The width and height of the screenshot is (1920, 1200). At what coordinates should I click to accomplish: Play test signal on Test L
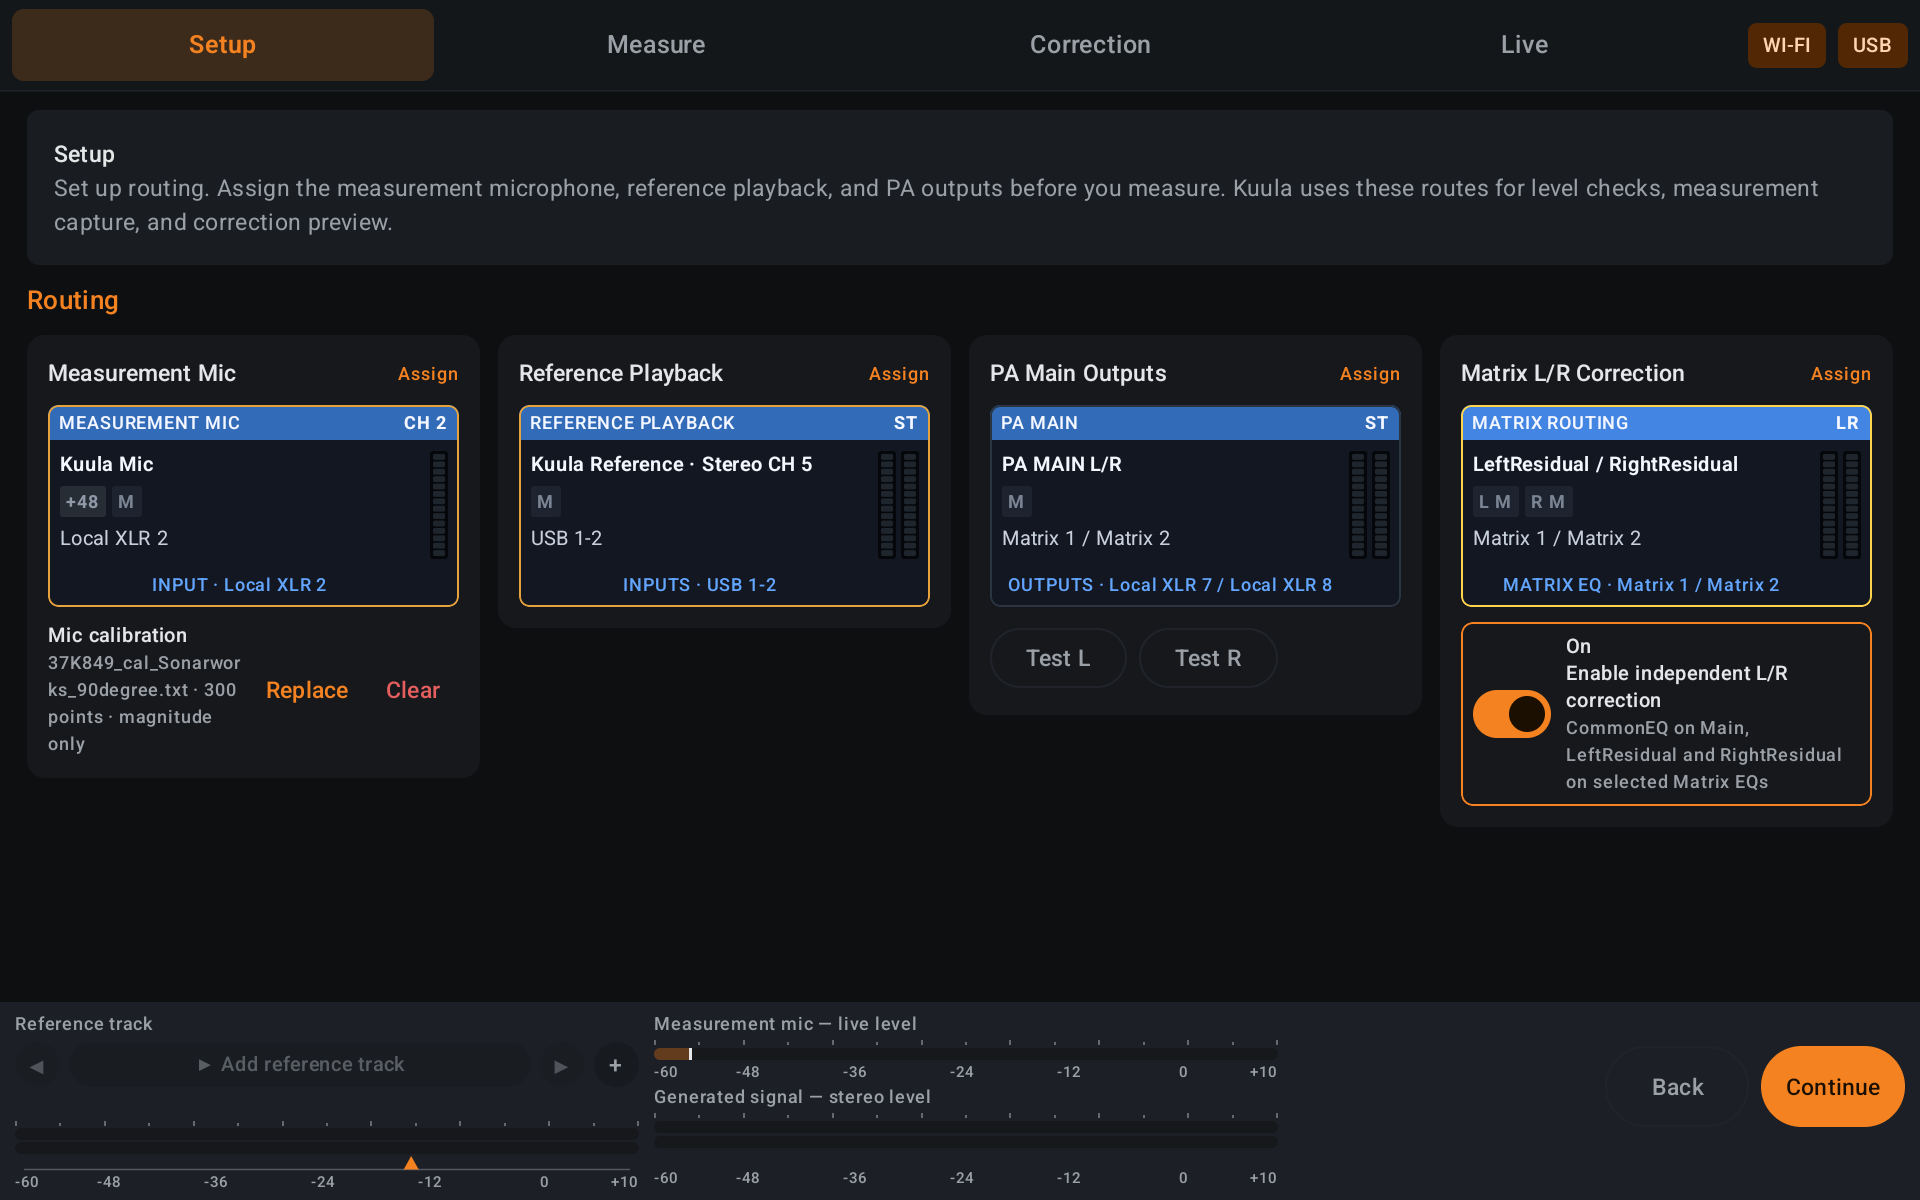click(x=1058, y=658)
